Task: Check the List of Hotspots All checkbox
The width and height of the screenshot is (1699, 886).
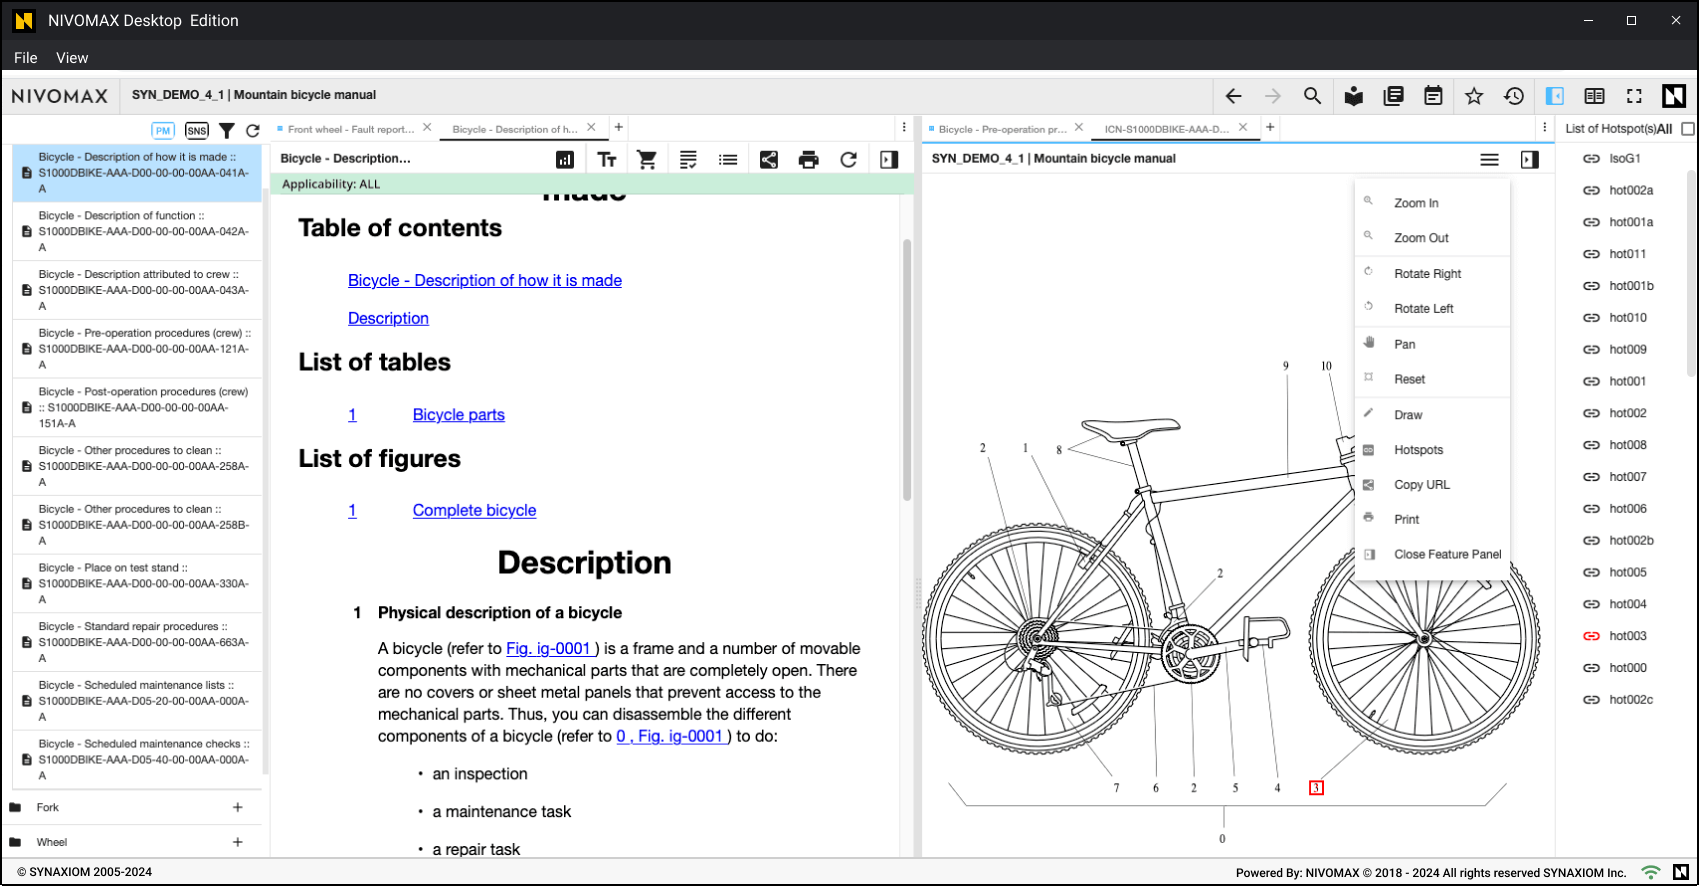Action: pos(1688,129)
